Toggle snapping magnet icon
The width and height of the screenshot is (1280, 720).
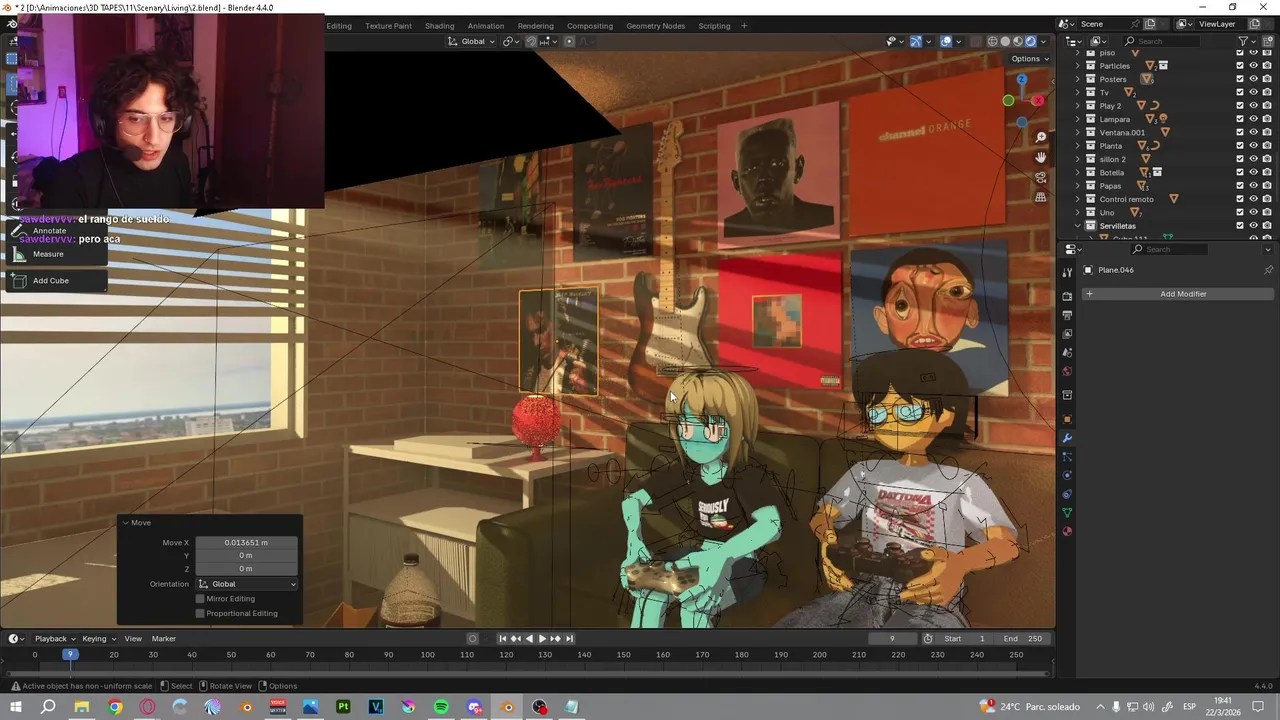point(531,41)
